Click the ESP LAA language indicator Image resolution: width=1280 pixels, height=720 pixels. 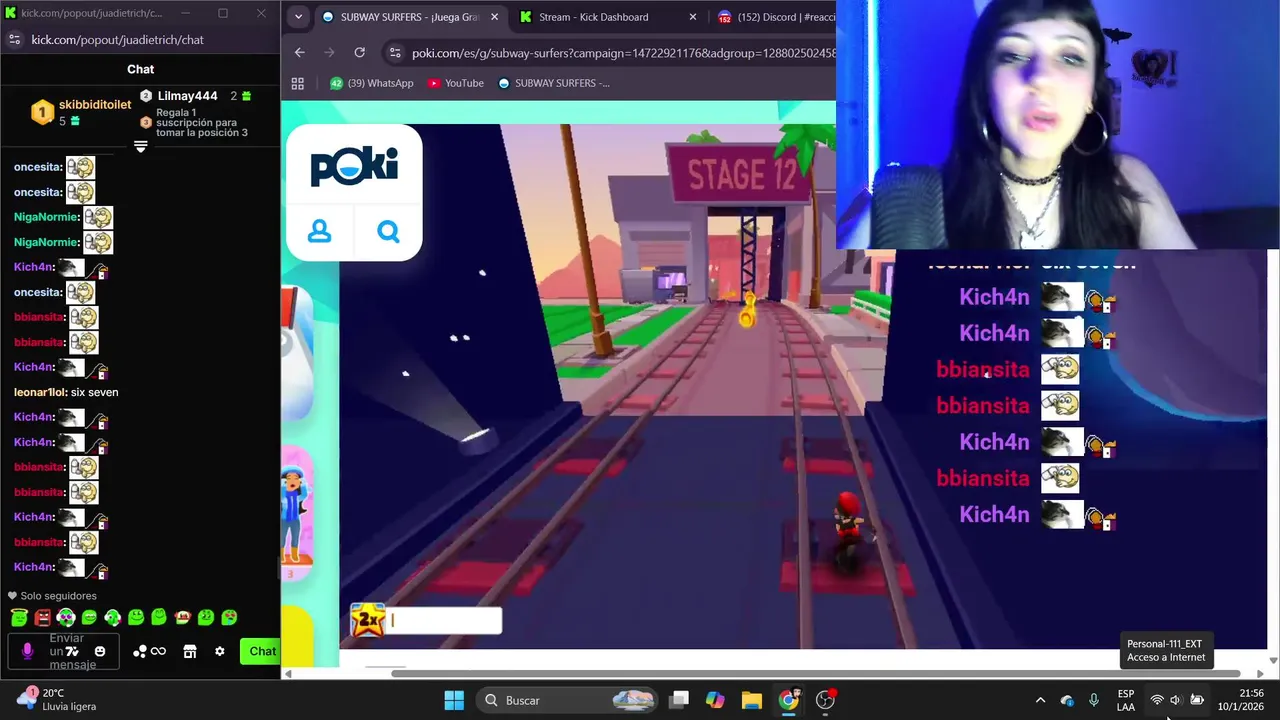click(x=1126, y=700)
